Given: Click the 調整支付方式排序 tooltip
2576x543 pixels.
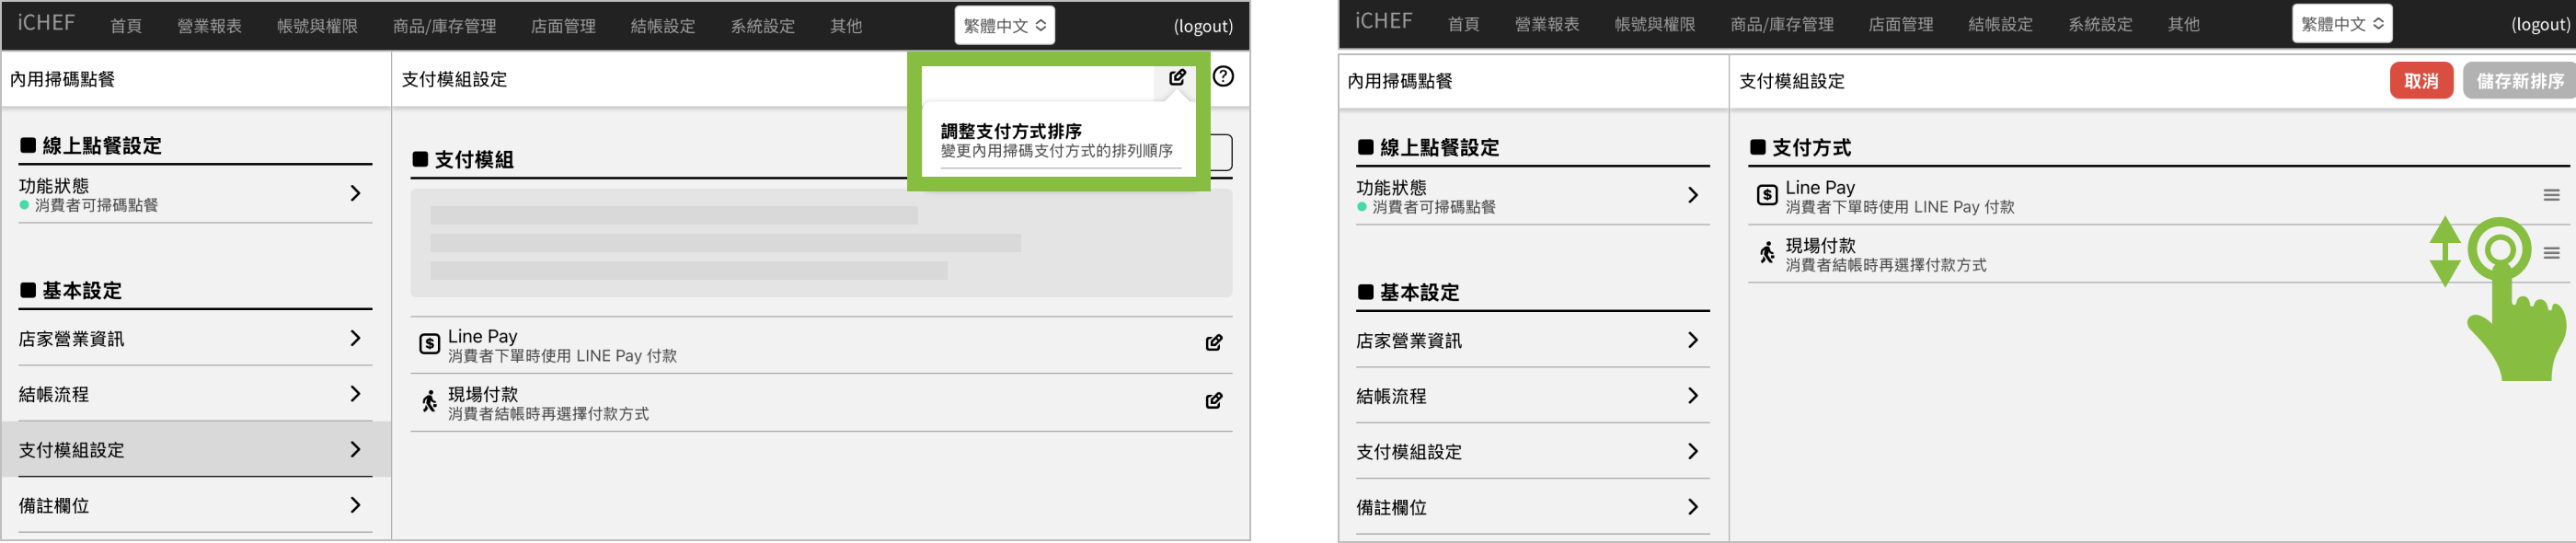Looking at the screenshot, I should coord(1056,141).
